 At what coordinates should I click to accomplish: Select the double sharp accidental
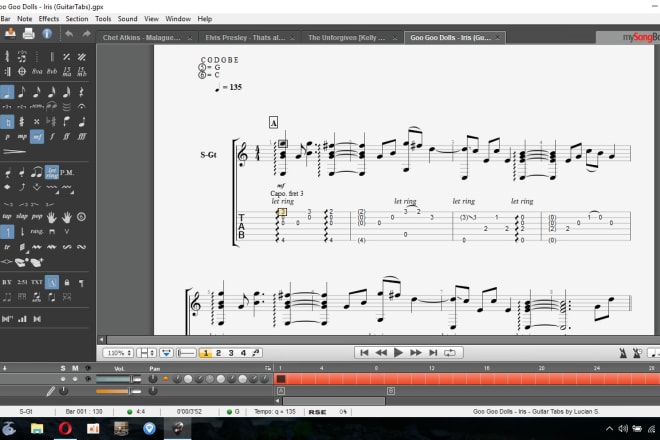click(37, 122)
